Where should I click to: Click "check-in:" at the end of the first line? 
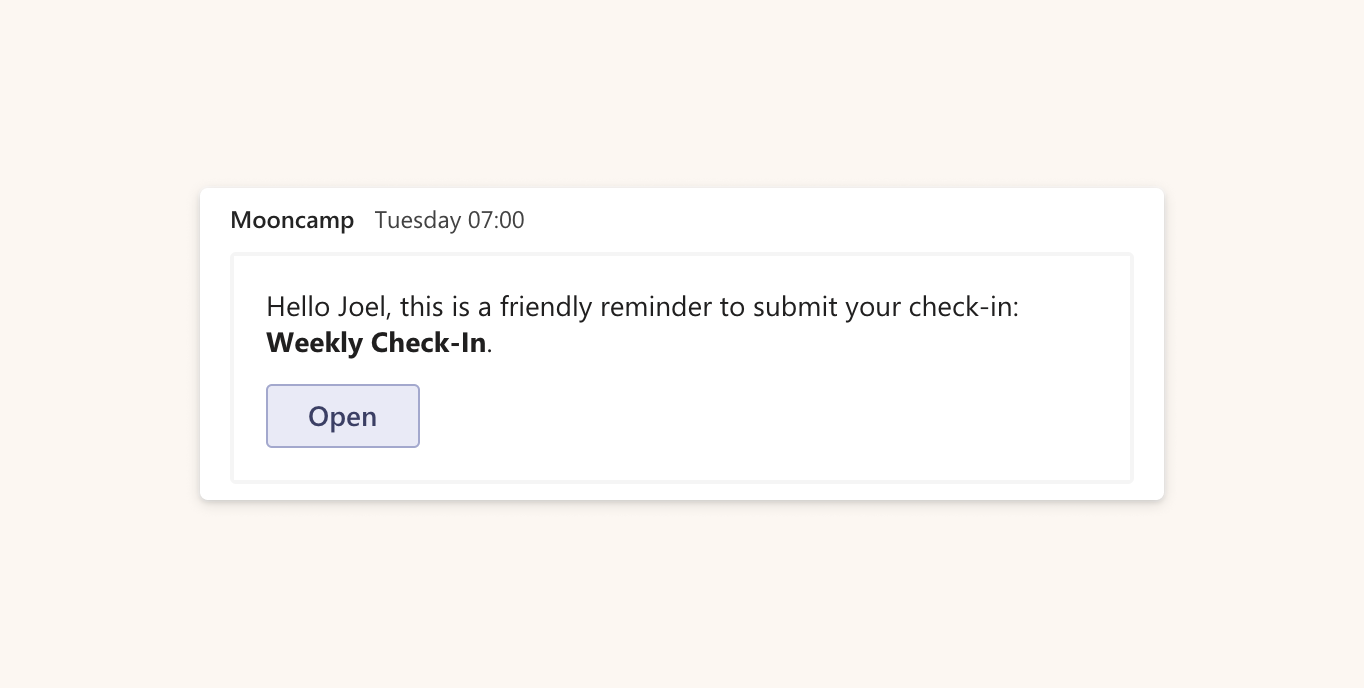point(963,307)
